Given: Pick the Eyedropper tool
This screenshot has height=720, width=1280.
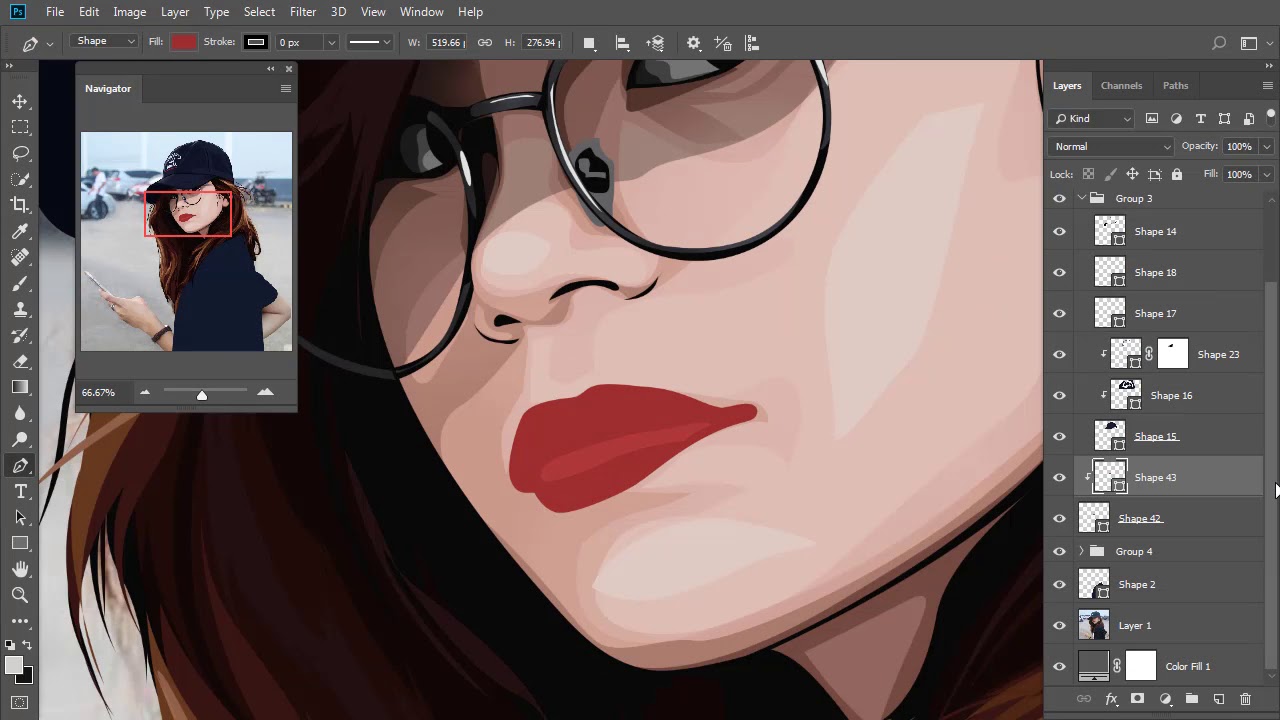Looking at the screenshot, I should click(x=20, y=232).
